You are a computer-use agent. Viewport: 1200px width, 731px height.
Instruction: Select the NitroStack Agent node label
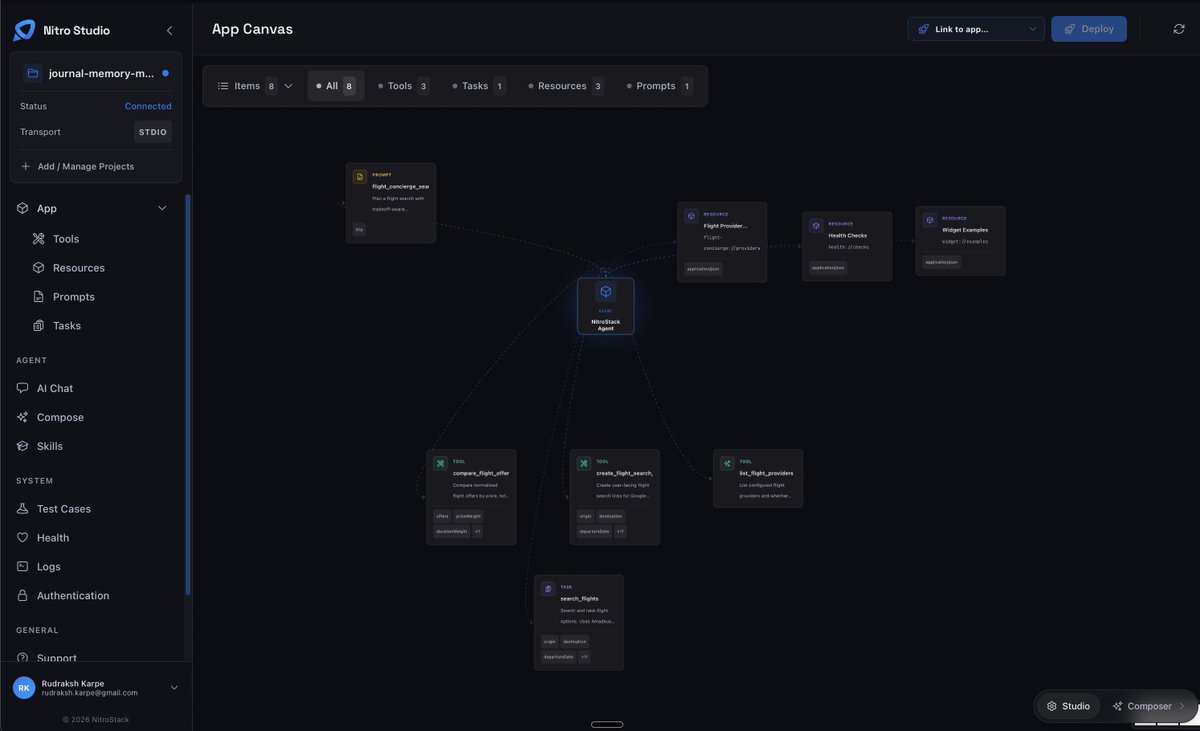(x=606, y=325)
